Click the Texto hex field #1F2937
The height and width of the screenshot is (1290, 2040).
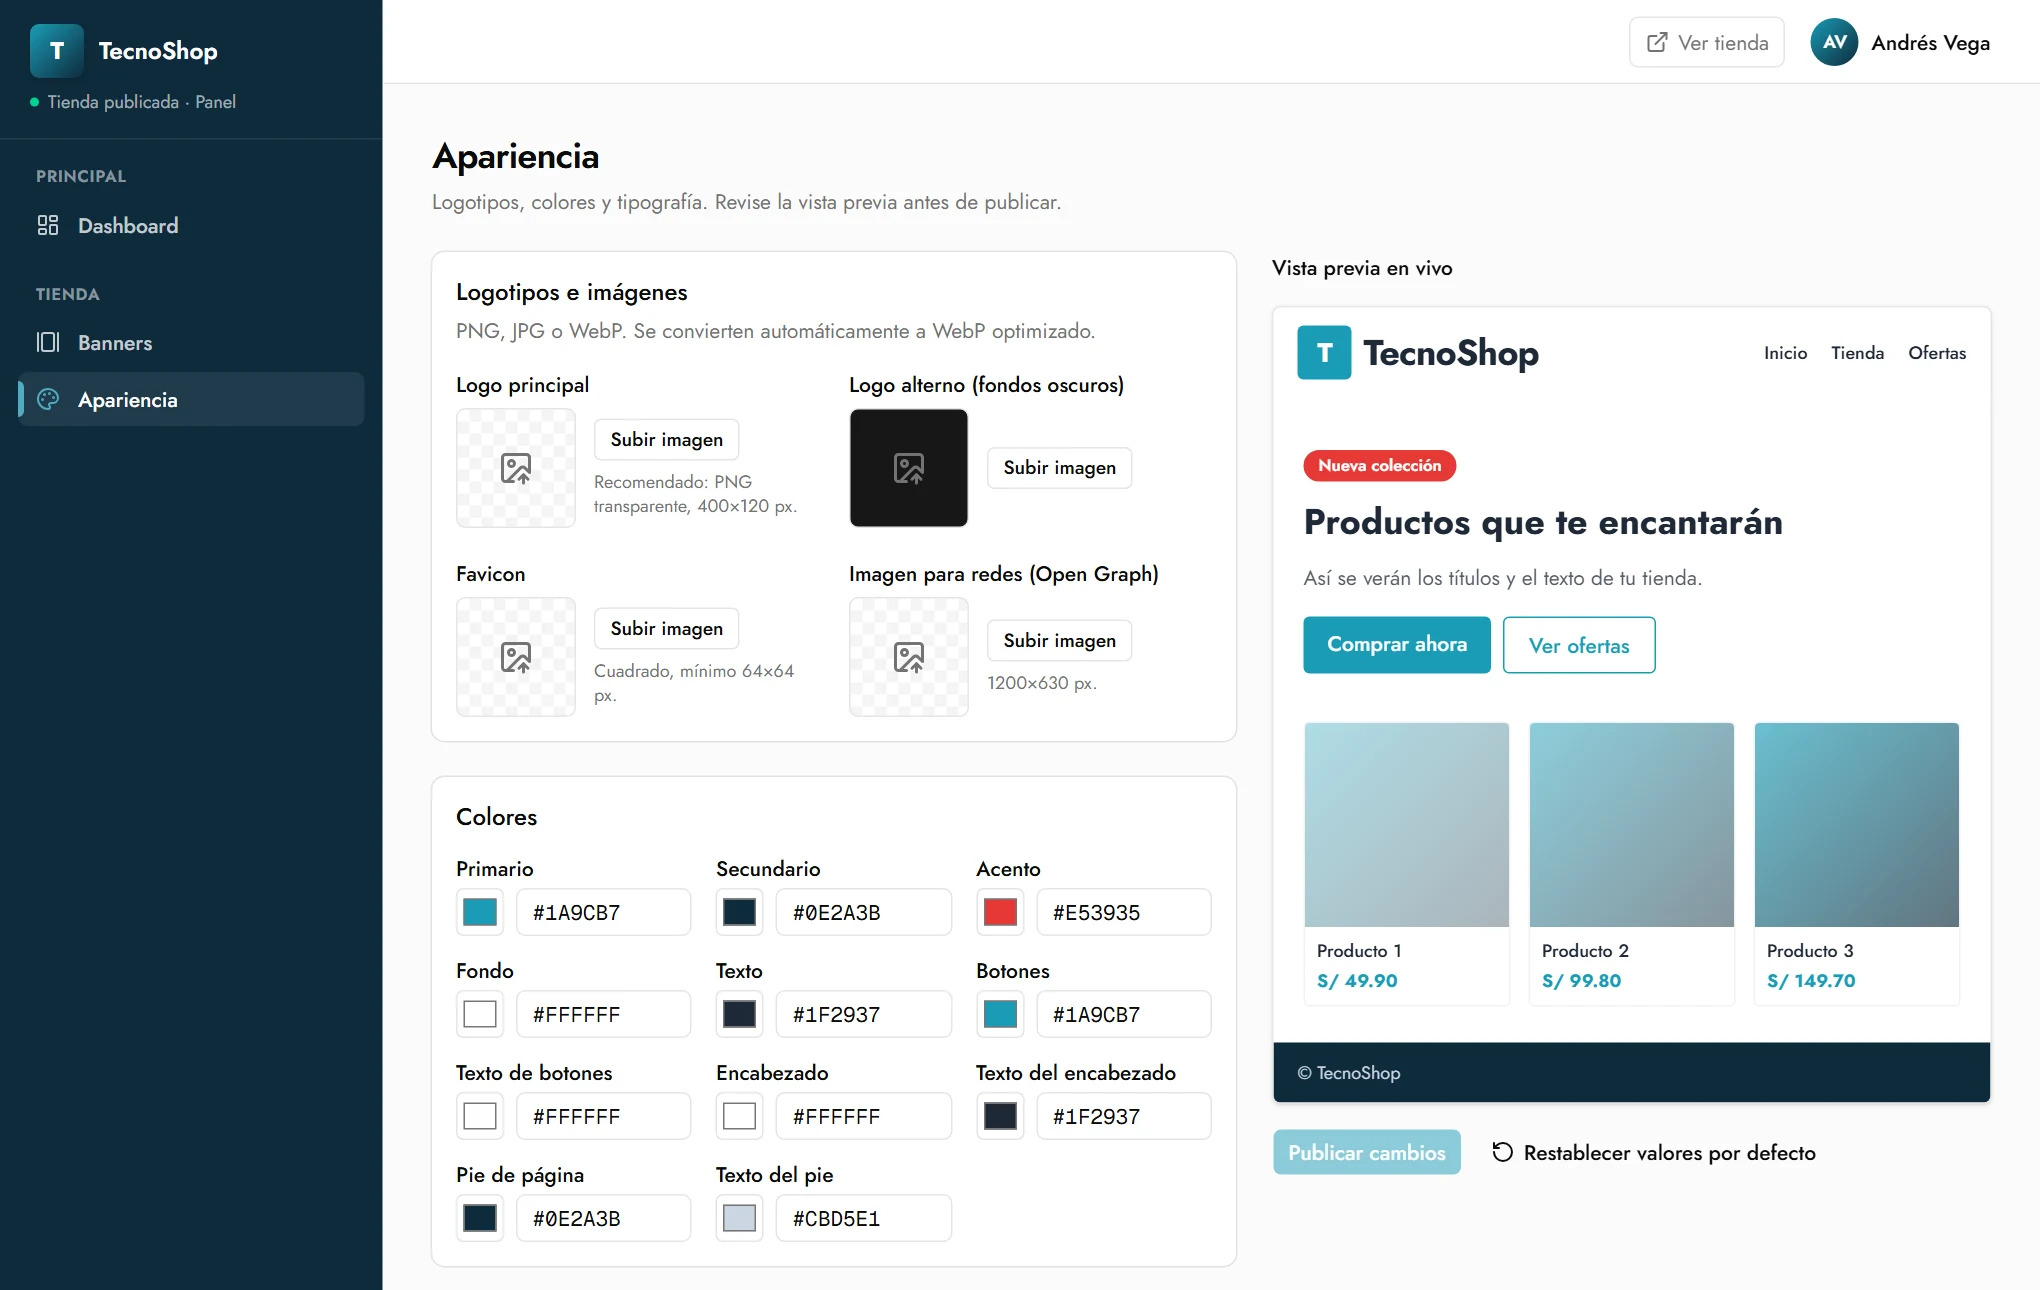coord(864,1014)
